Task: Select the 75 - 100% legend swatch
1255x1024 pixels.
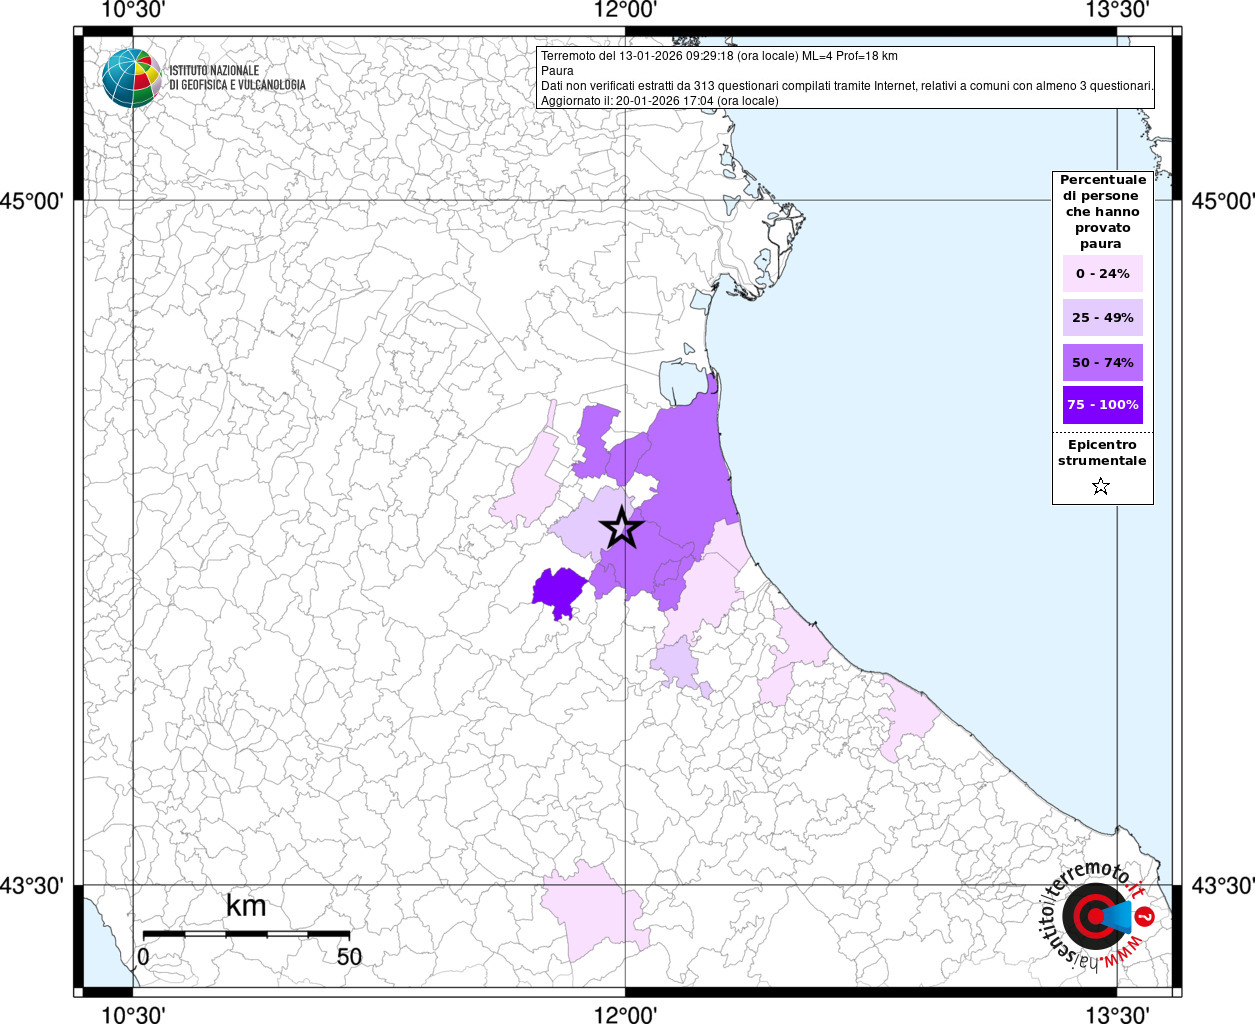Action: click(1103, 405)
